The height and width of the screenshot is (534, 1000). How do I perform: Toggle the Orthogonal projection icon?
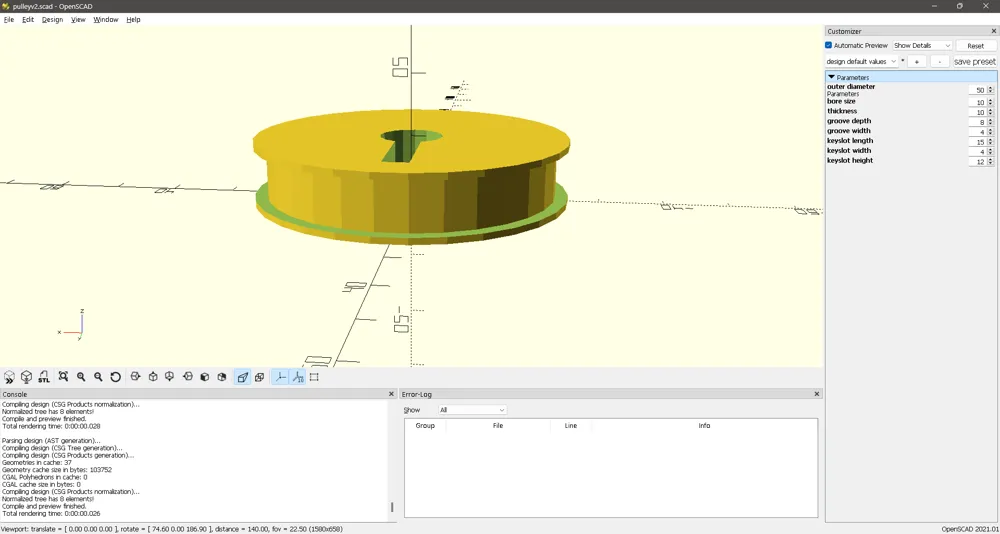260,377
